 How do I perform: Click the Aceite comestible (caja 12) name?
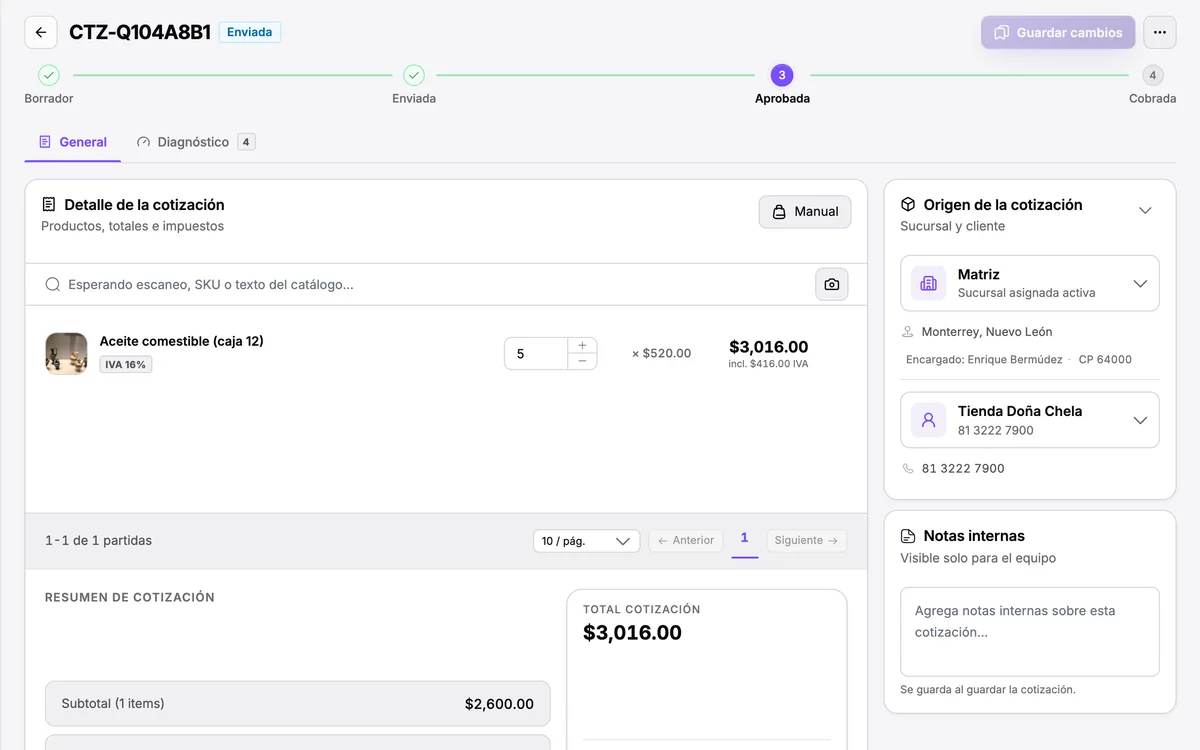point(182,341)
